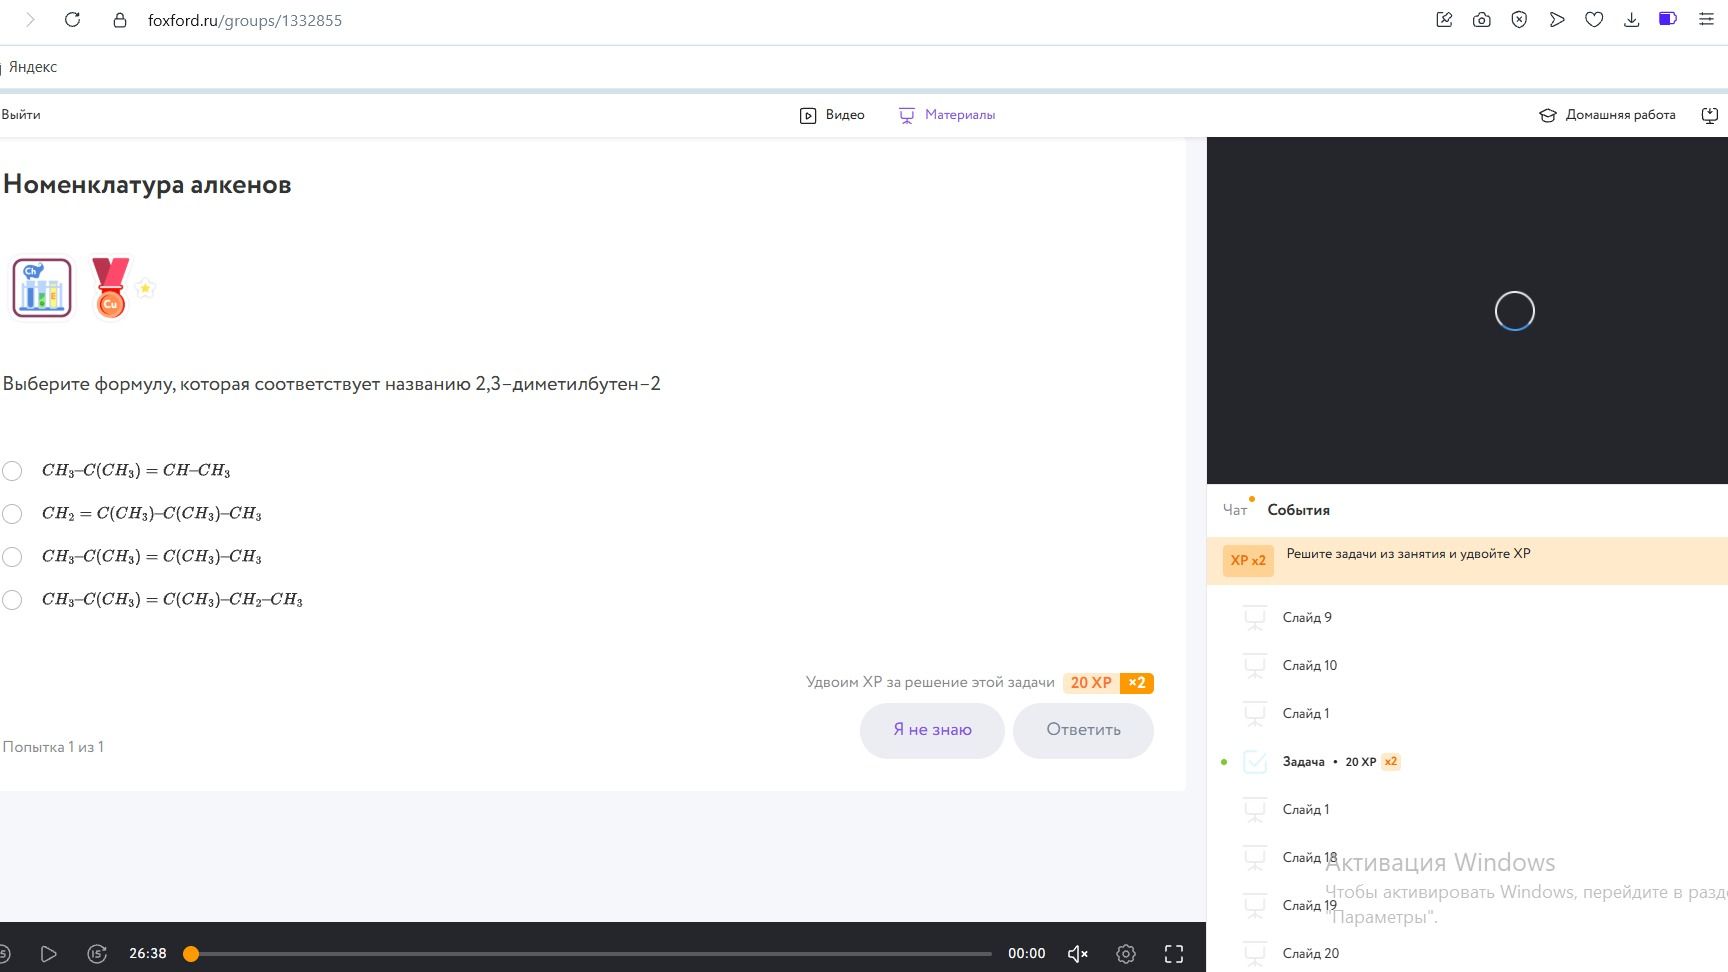
Task: Play the video with the play button
Action: point(48,954)
